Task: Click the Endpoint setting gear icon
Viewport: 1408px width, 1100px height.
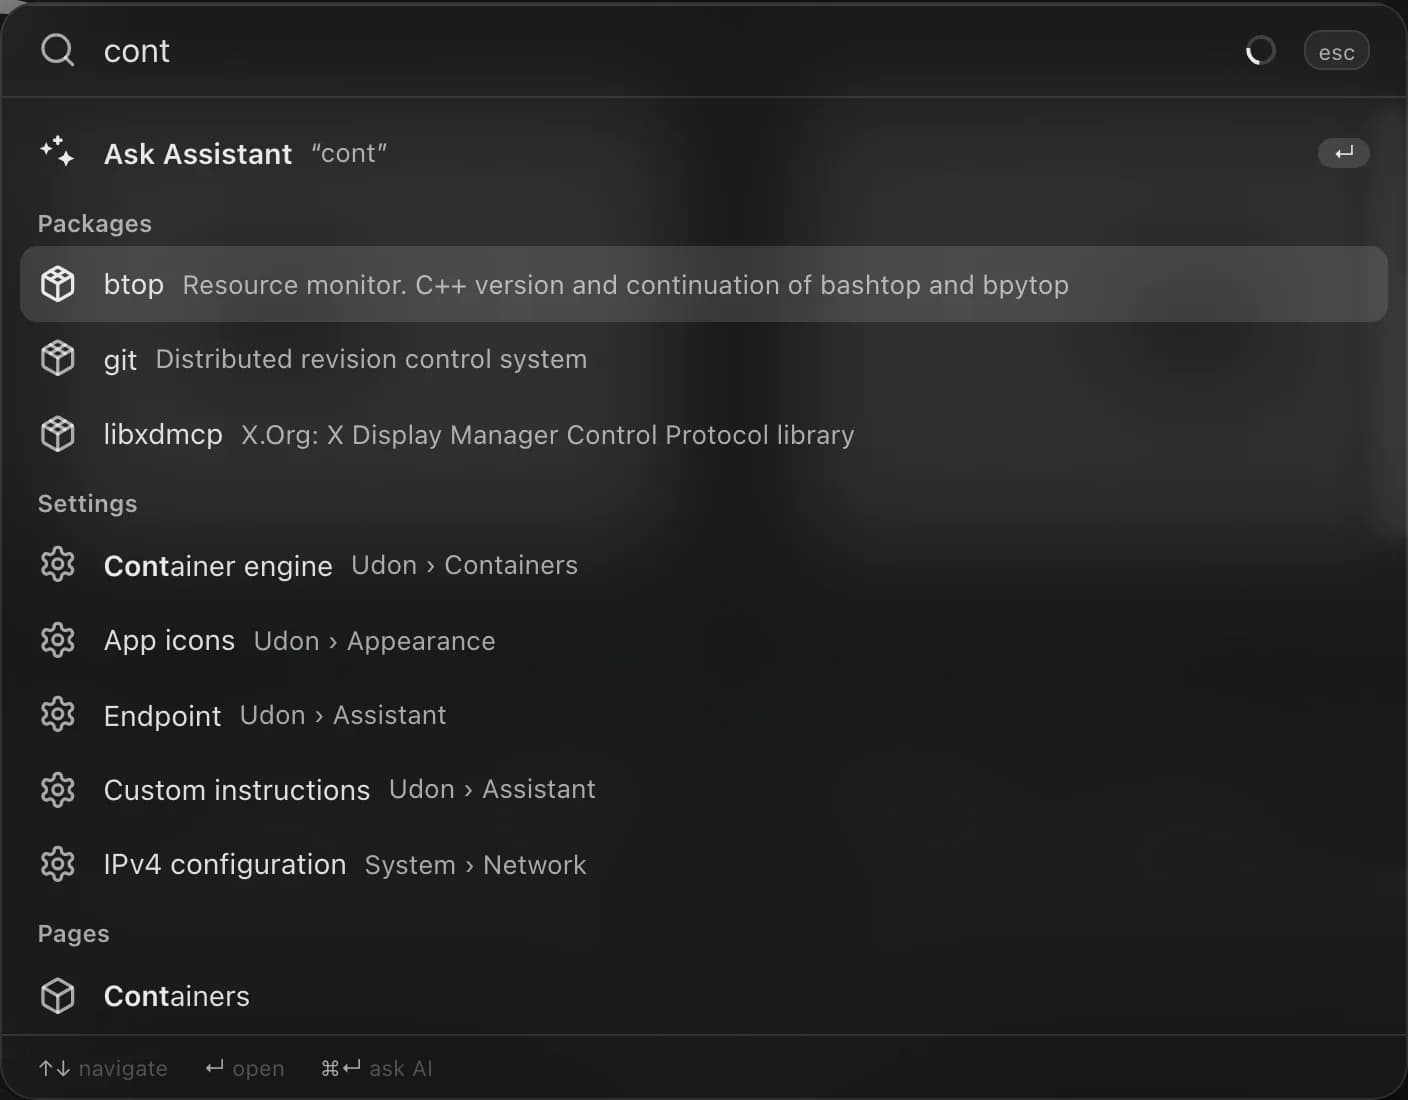Action: pos(57,714)
